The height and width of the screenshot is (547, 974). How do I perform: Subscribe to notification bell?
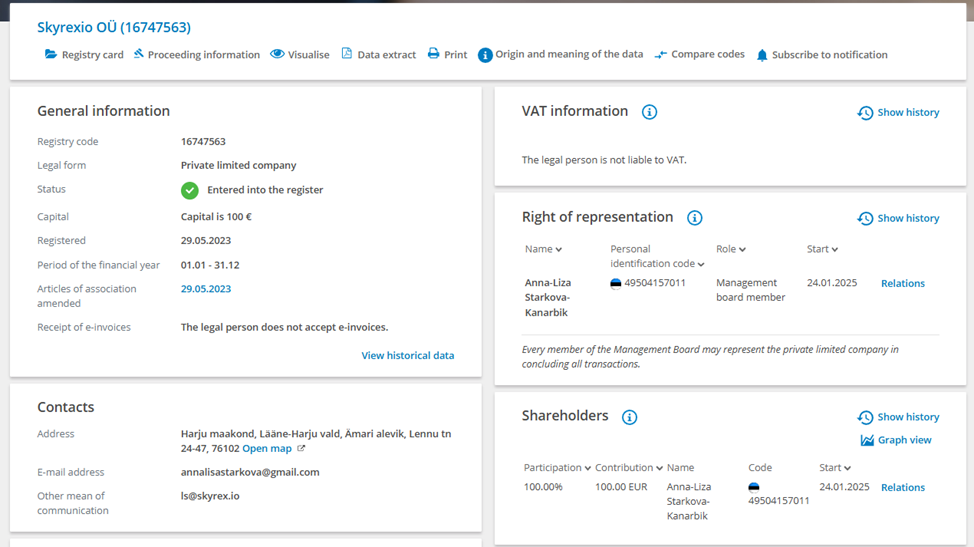click(x=821, y=55)
